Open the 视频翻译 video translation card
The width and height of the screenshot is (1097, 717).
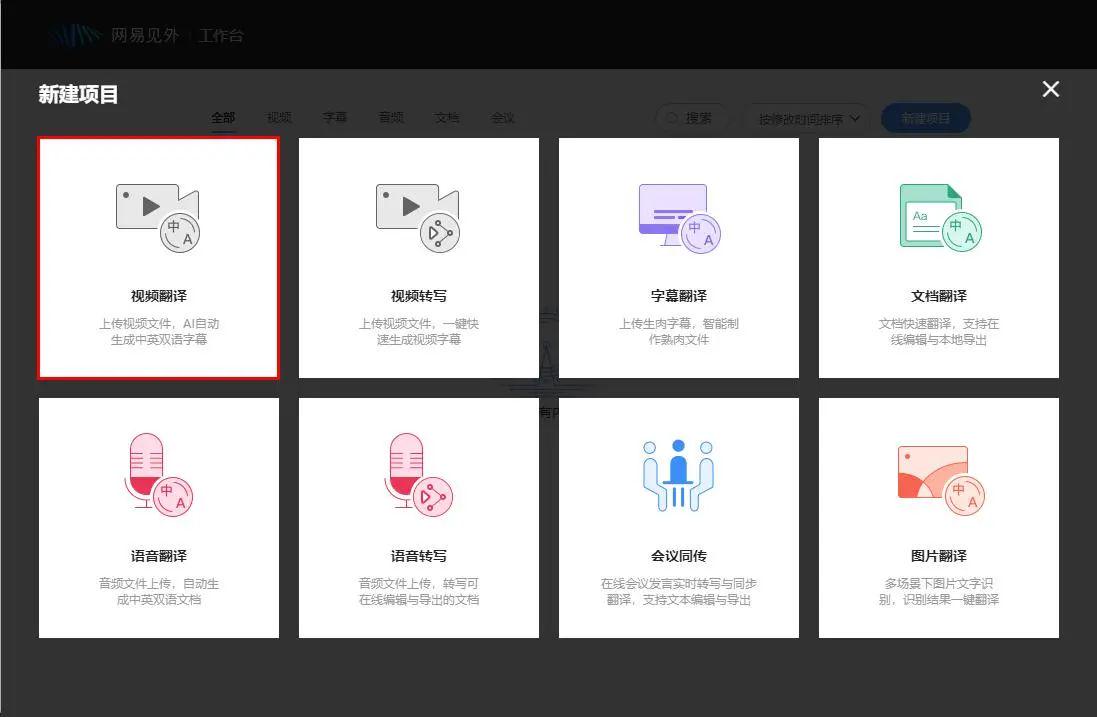click(x=158, y=258)
